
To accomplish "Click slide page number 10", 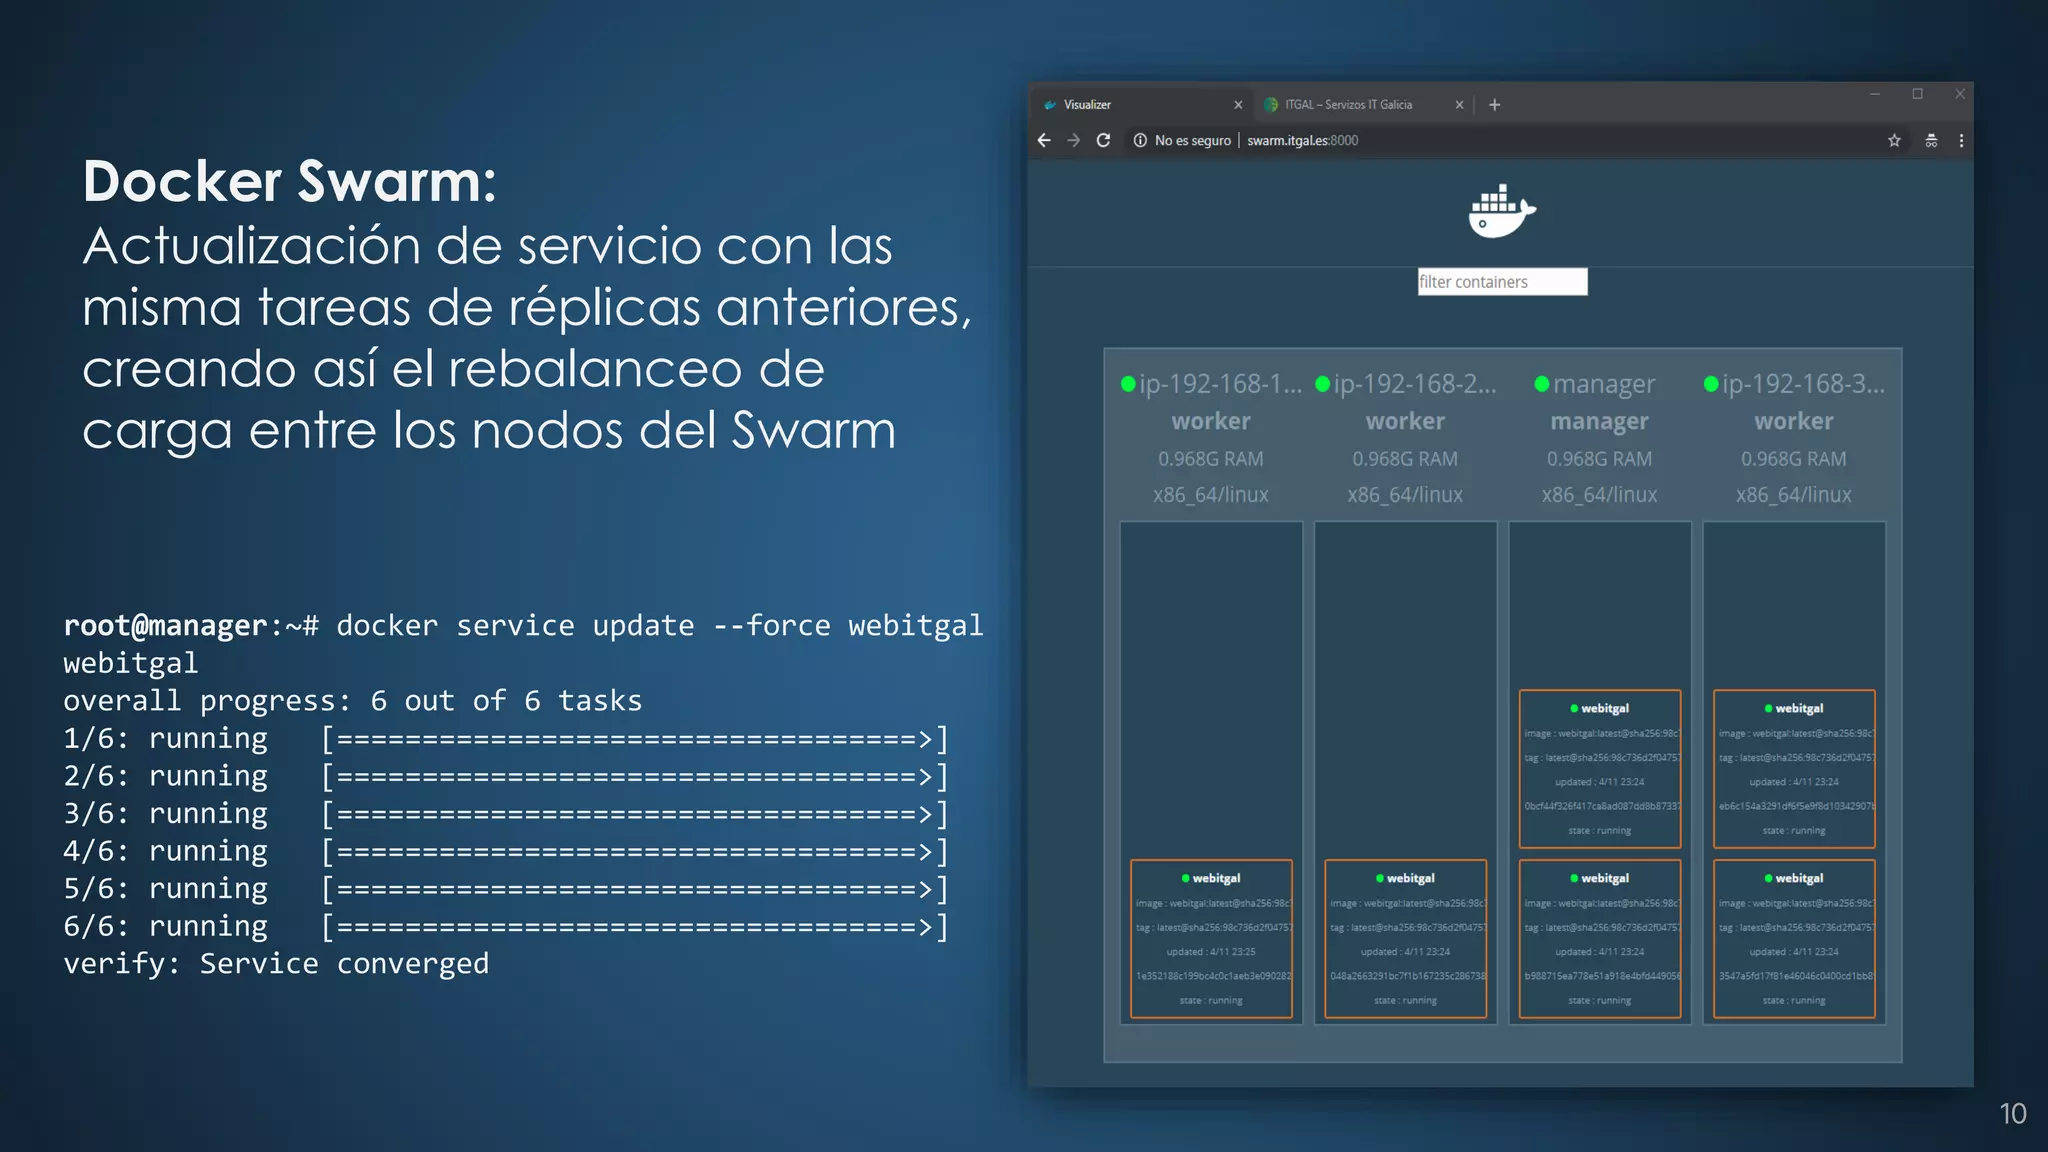I will (x=2013, y=1114).
